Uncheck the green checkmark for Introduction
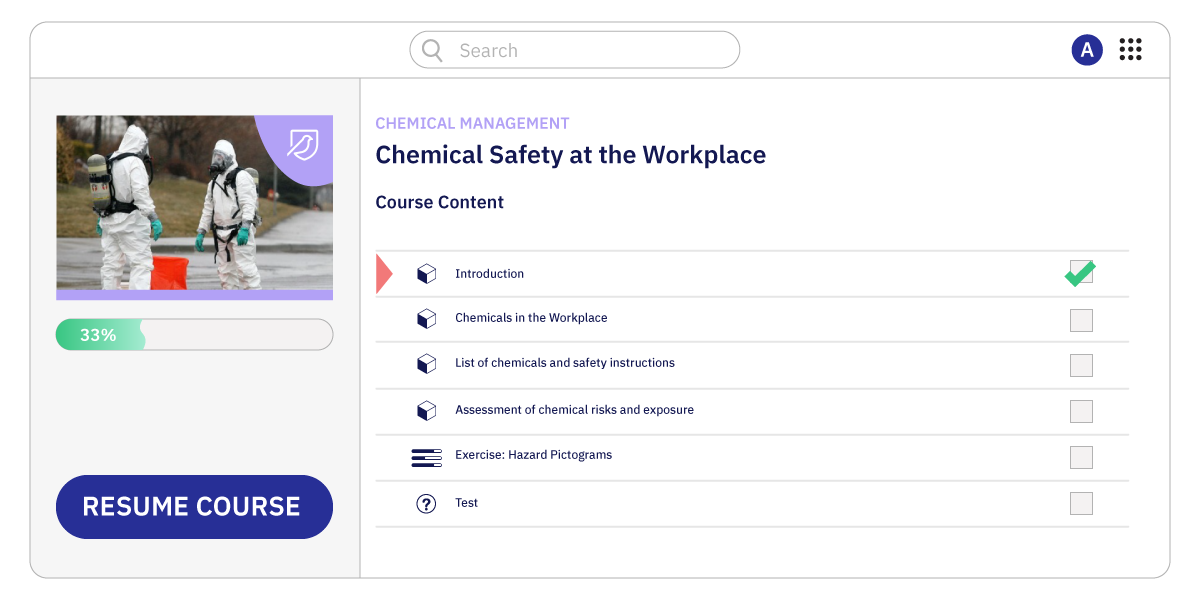 pyautogui.click(x=1080, y=272)
